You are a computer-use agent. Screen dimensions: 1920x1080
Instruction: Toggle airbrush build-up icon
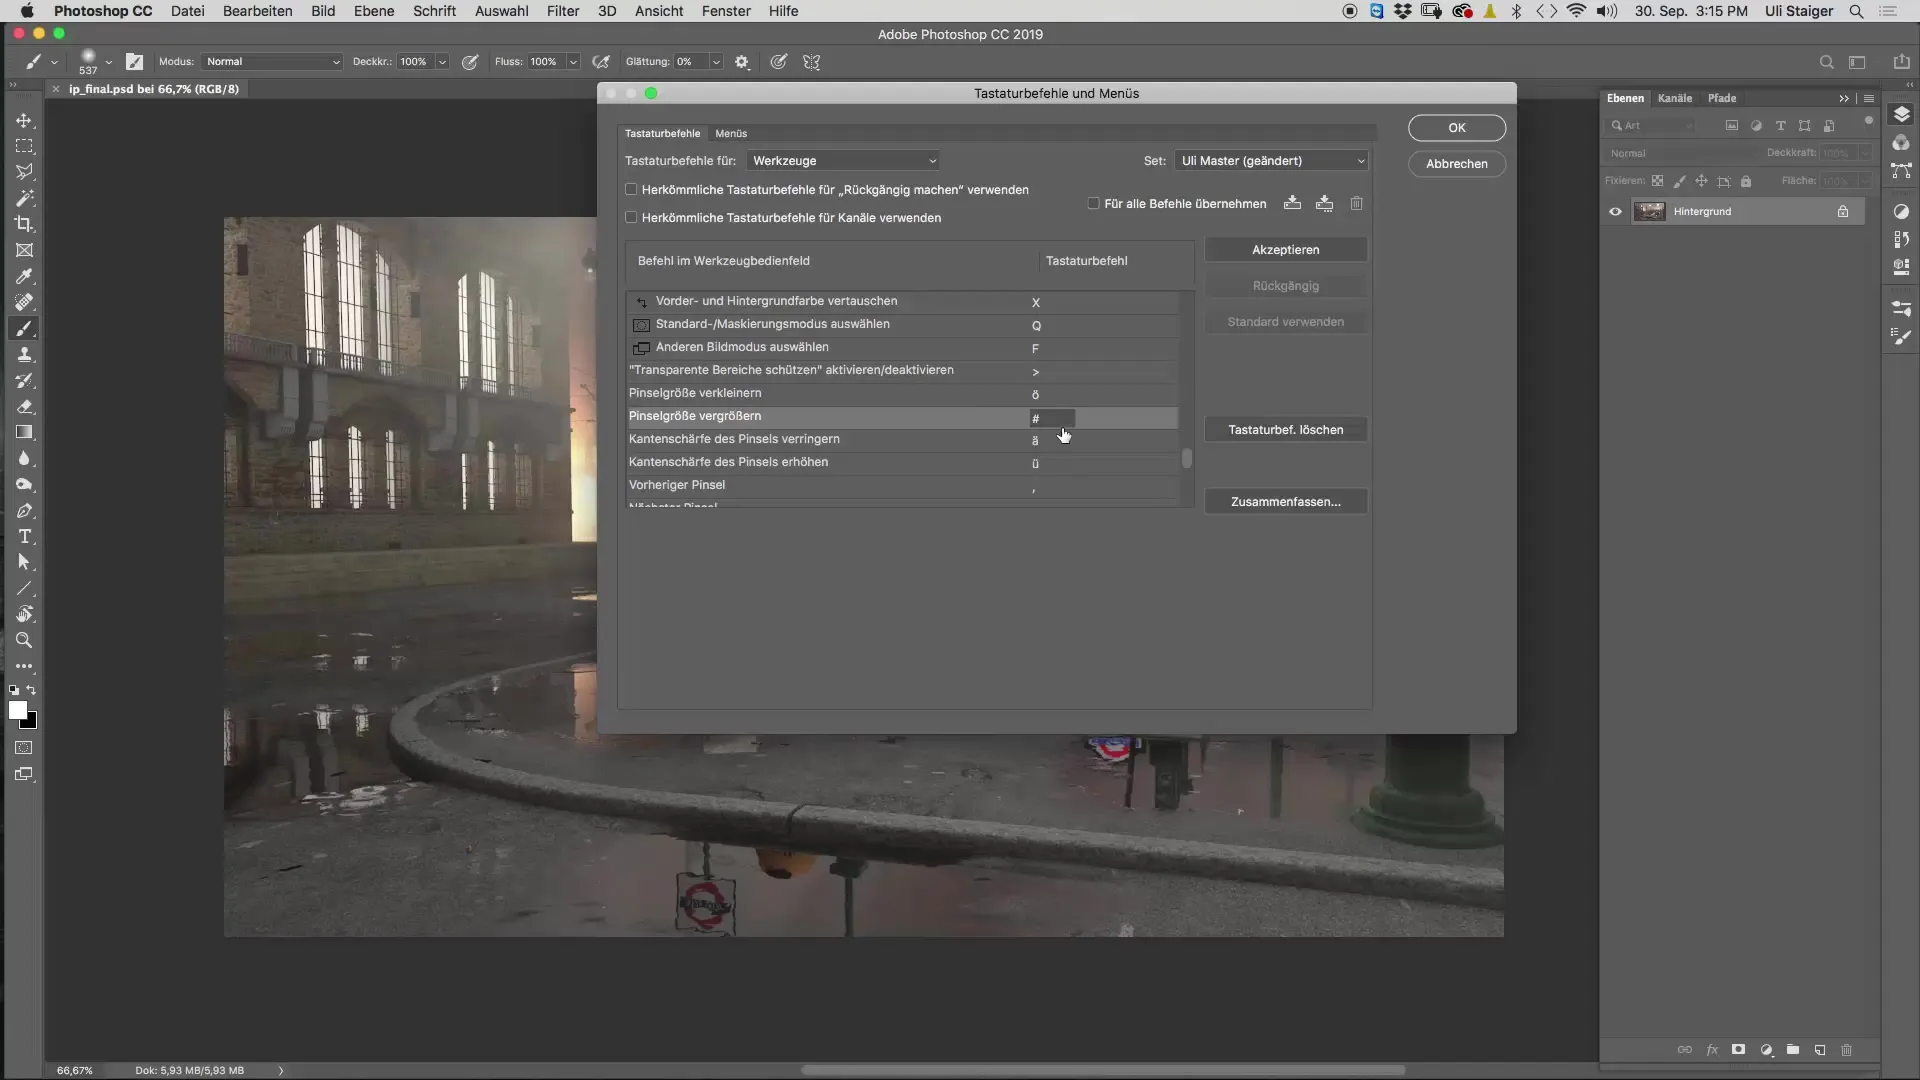click(x=601, y=62)
